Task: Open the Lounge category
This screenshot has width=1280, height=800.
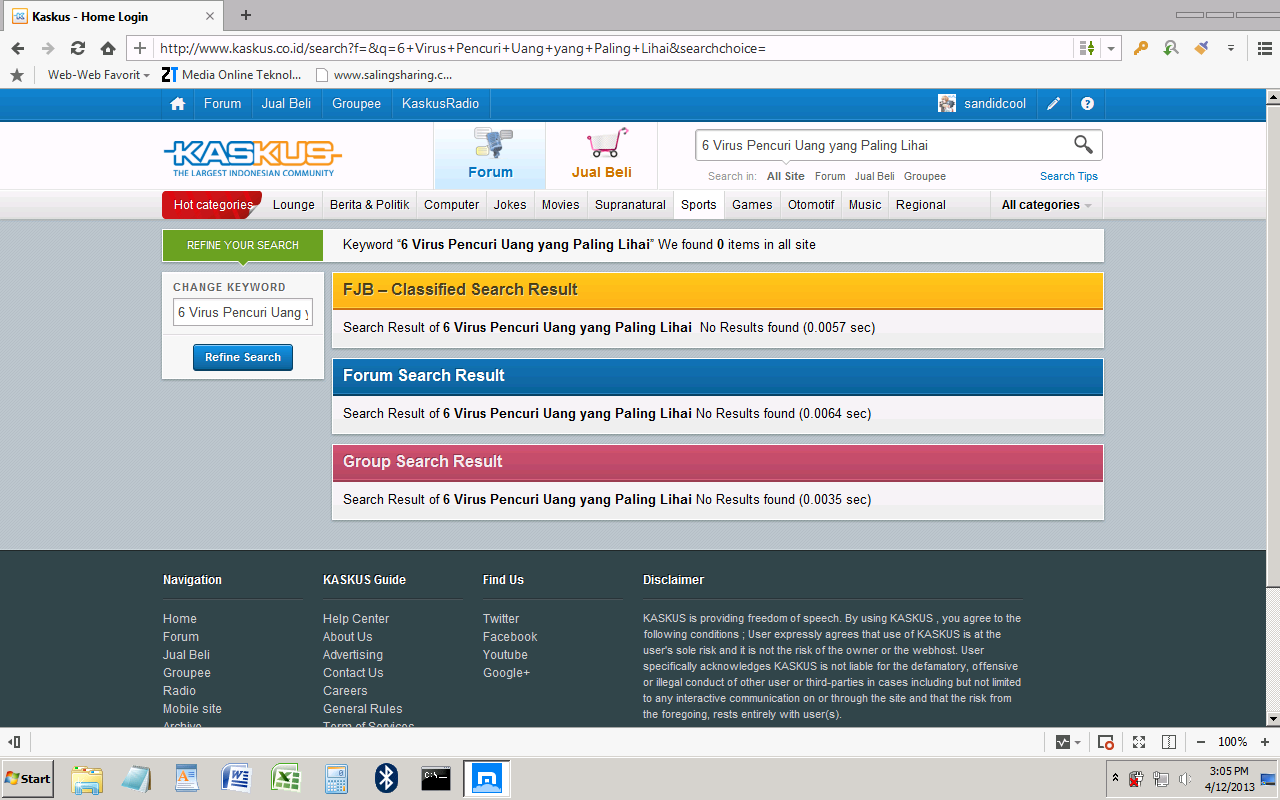Action: (x=294, y=205)
